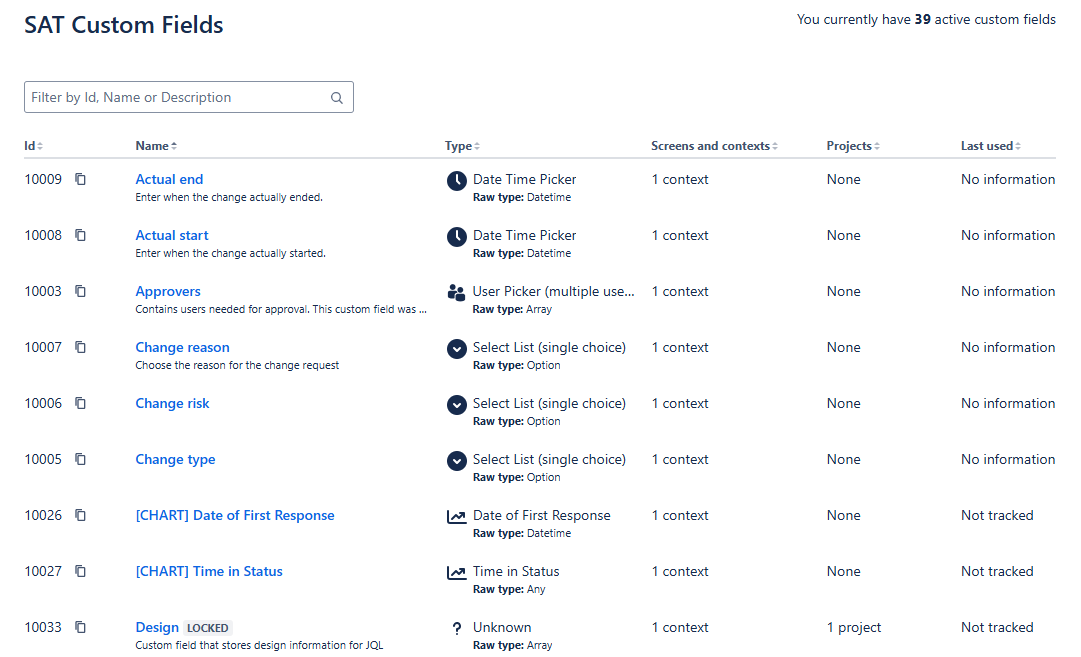Copy the ID 10033 of Design field

[x=81, y=628]
